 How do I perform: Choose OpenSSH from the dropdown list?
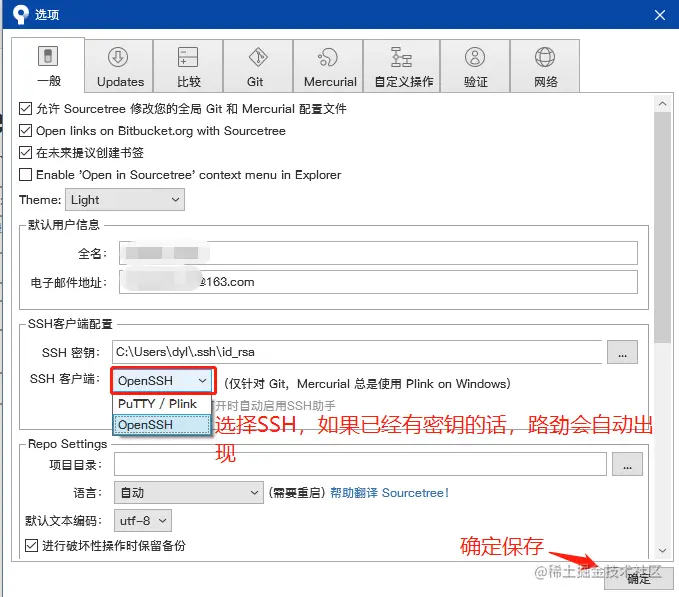pyautogui.click(x=162, y=425)
